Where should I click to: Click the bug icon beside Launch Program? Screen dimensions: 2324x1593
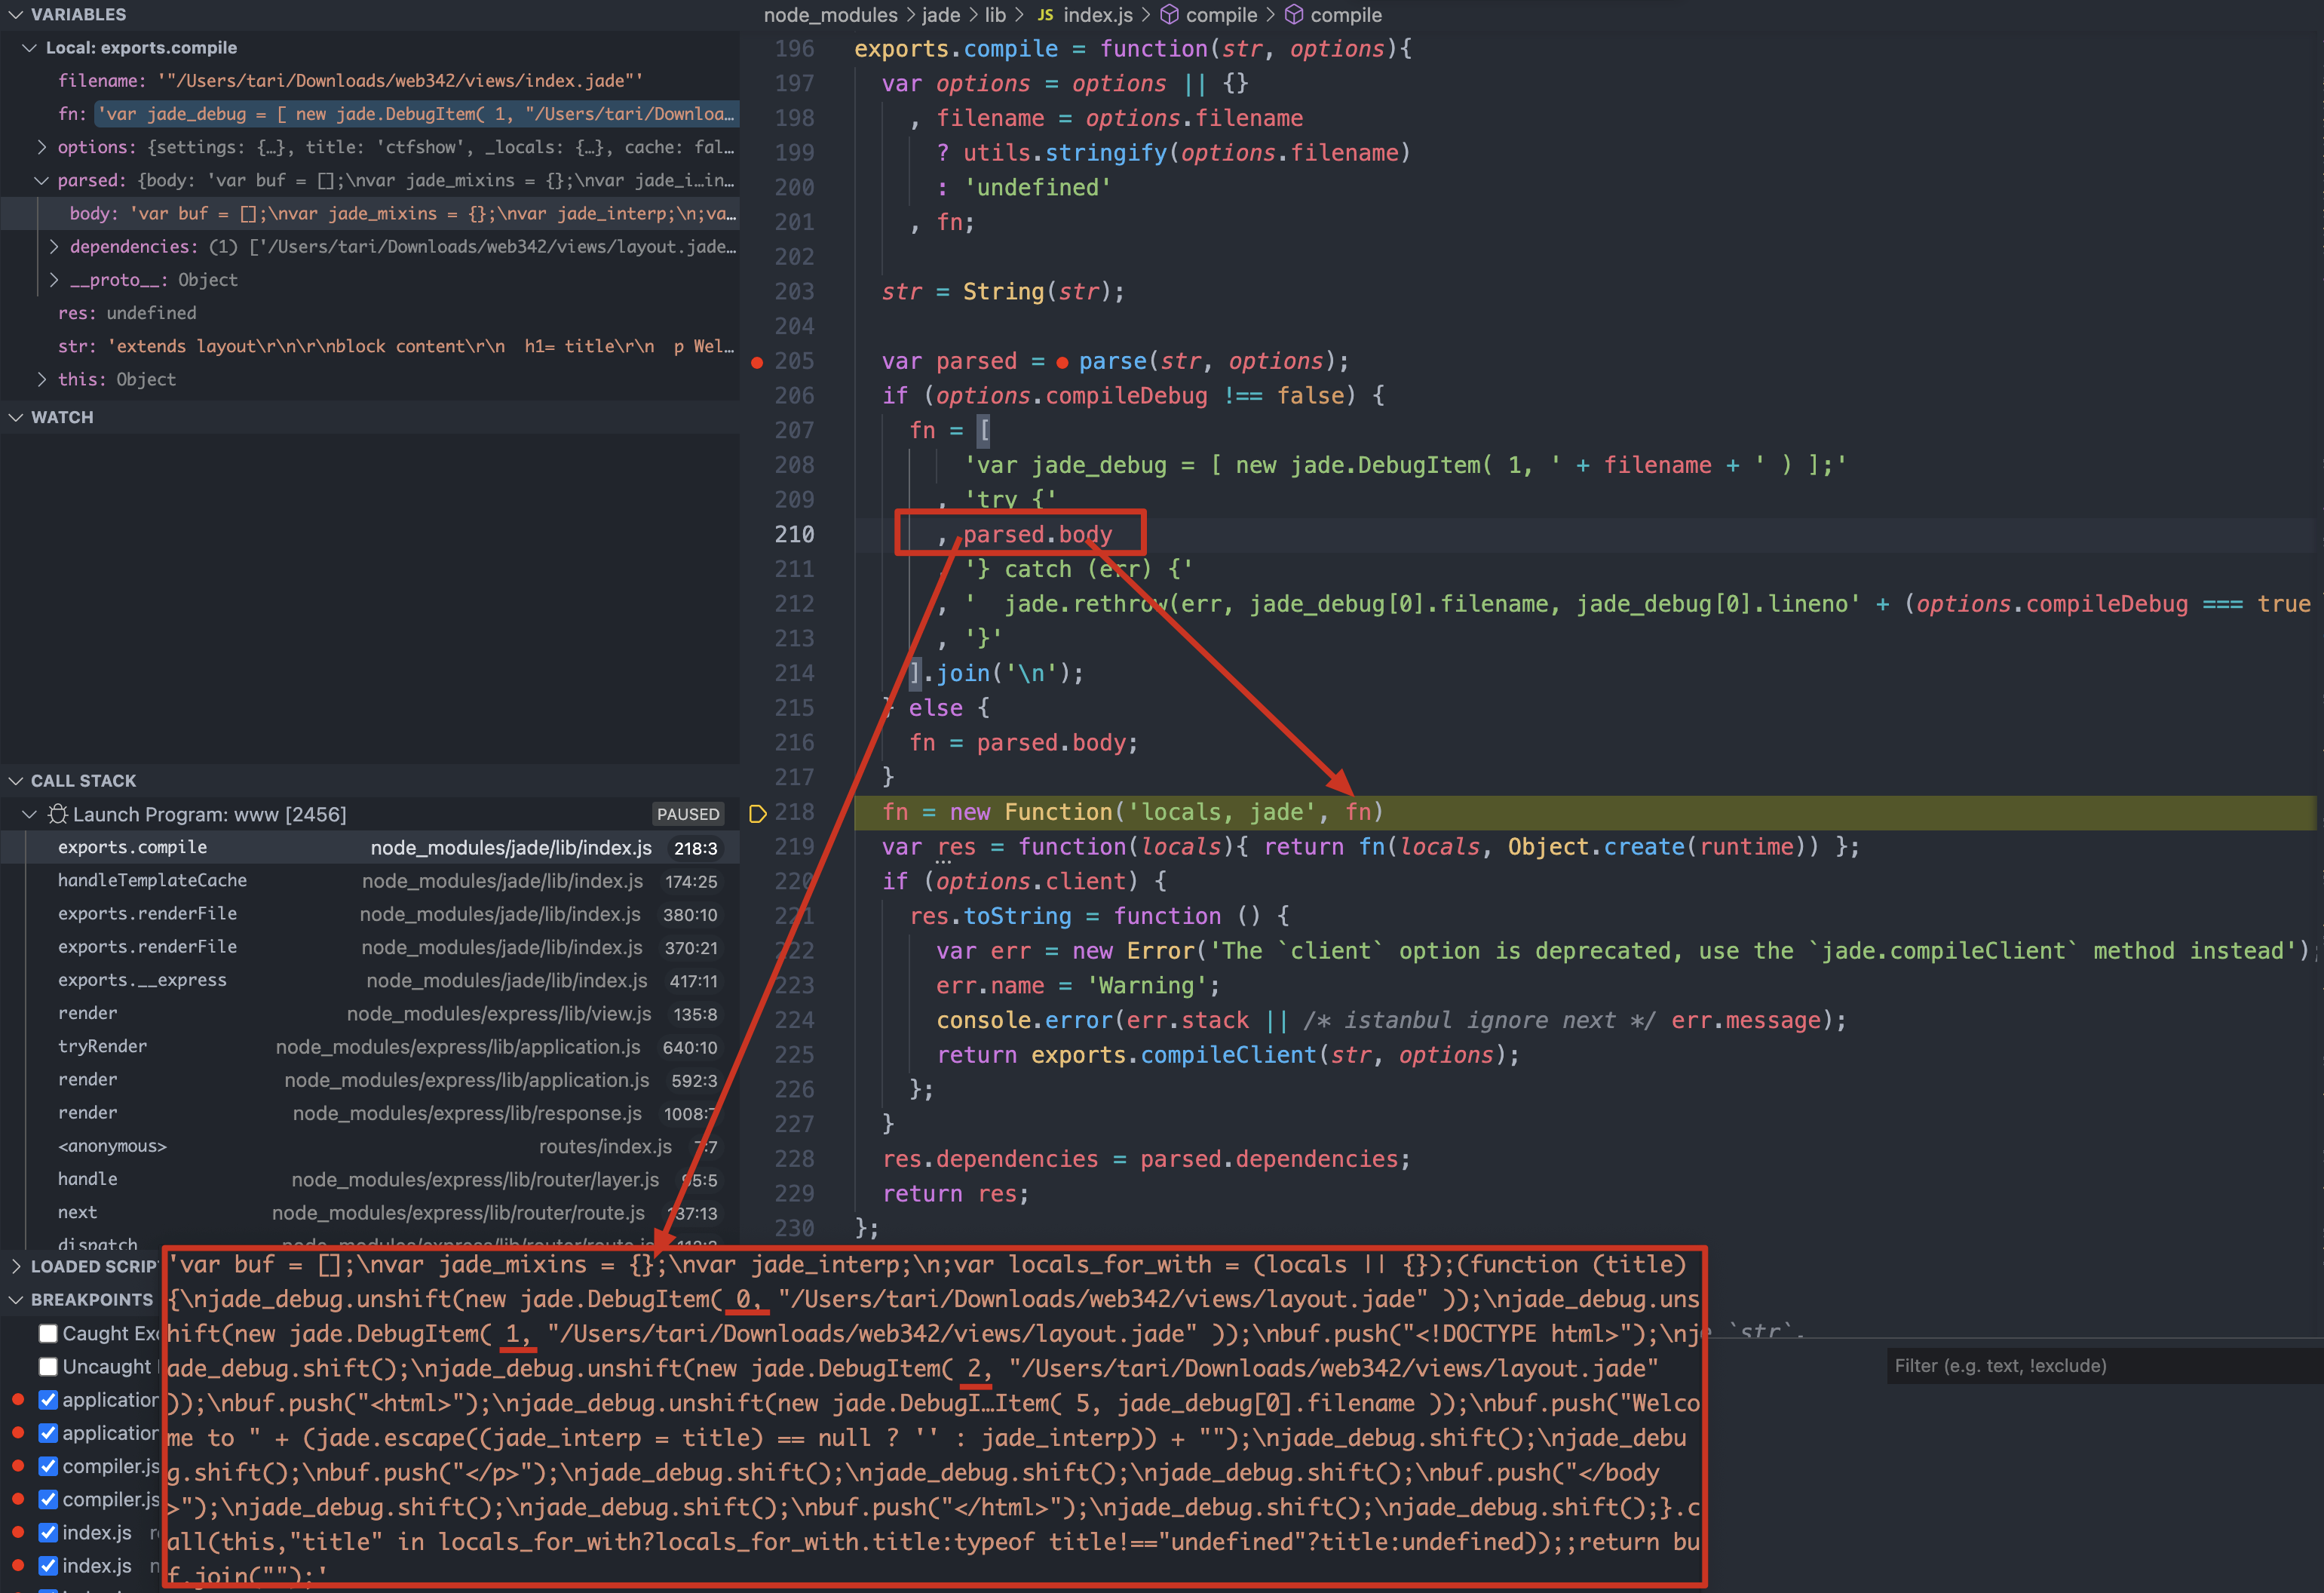[x=58, y=814]
